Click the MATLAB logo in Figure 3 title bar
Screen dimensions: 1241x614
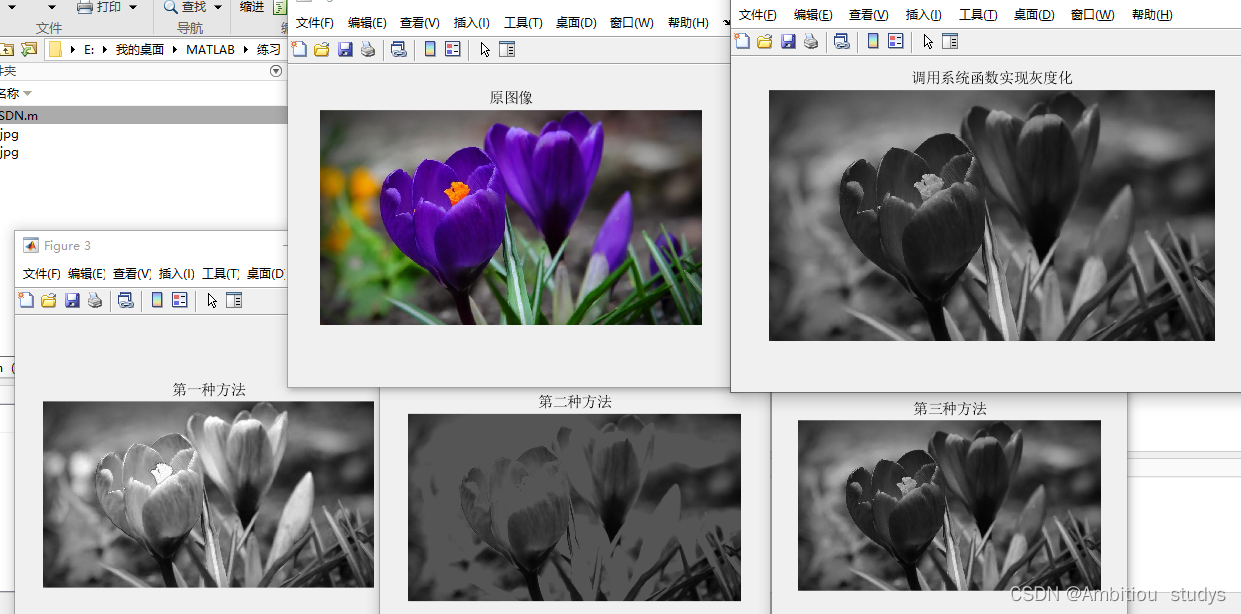point(31,246)
